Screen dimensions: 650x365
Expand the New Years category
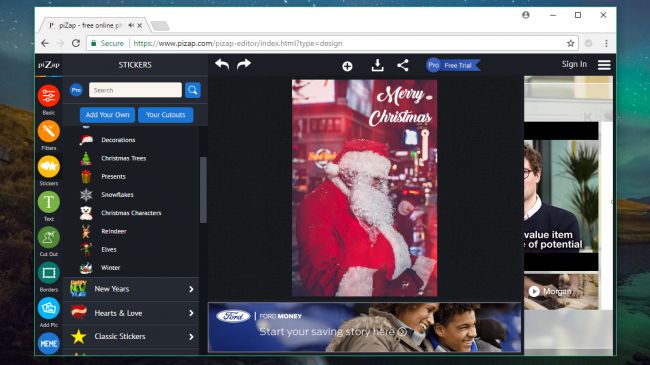click(x=131, y=289)
